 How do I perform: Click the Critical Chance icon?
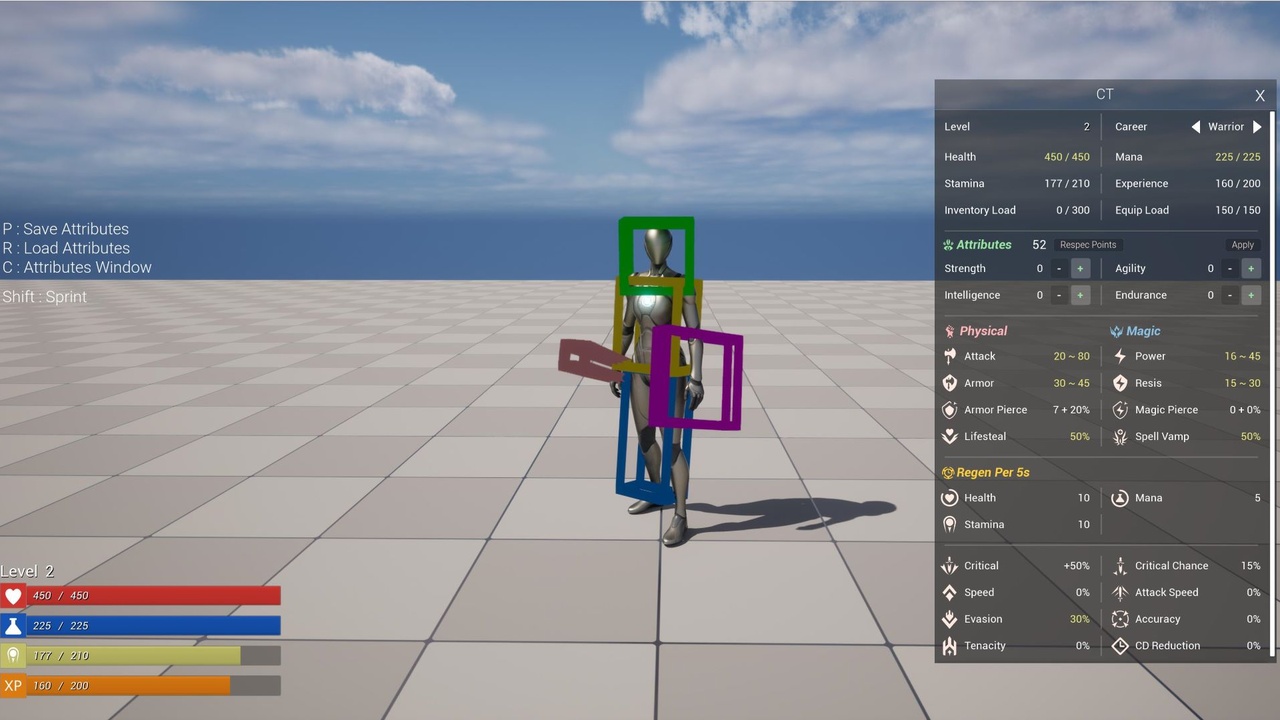point(1120,566)
